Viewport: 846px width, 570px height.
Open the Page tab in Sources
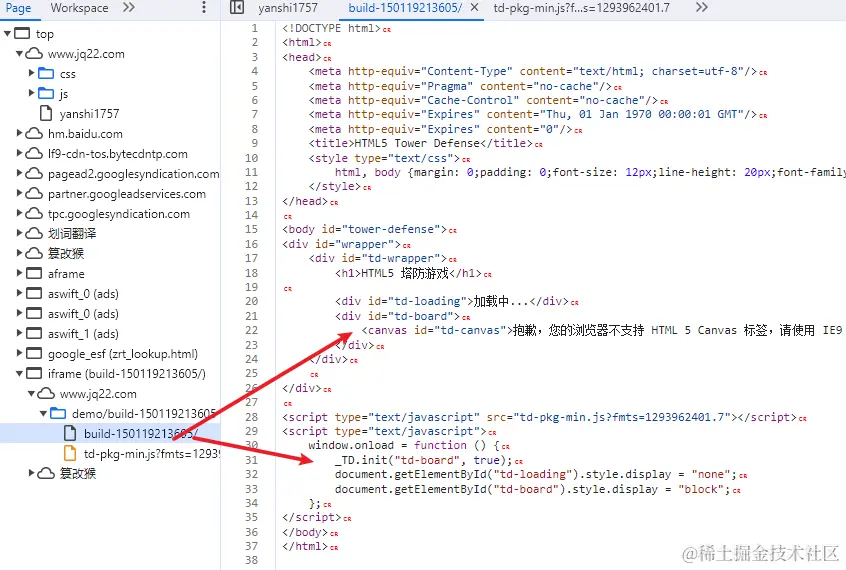[18, 8]
